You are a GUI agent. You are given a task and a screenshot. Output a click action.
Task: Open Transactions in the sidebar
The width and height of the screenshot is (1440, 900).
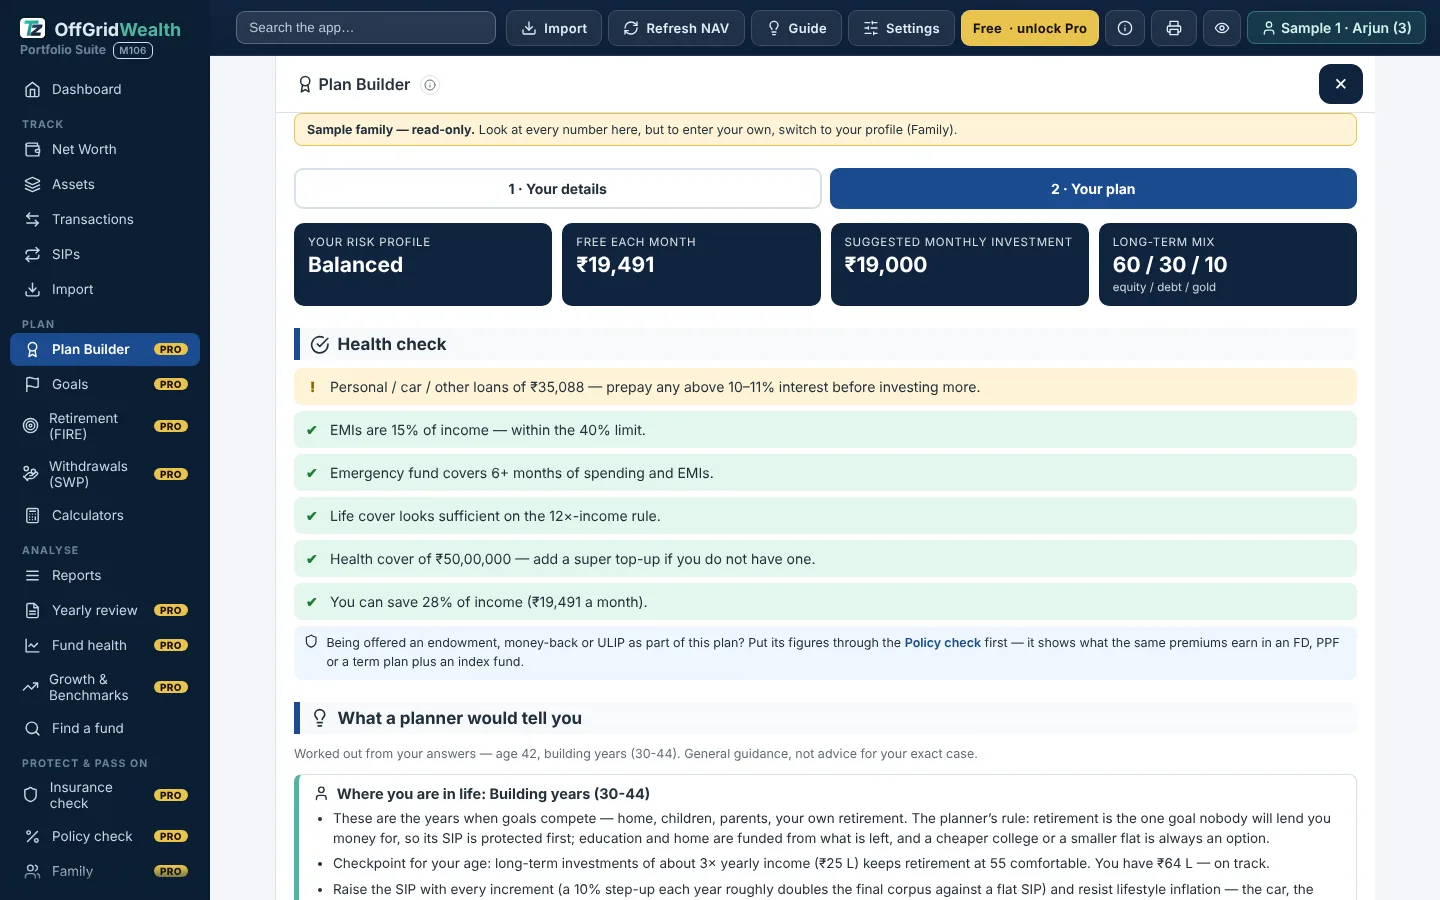105,219
